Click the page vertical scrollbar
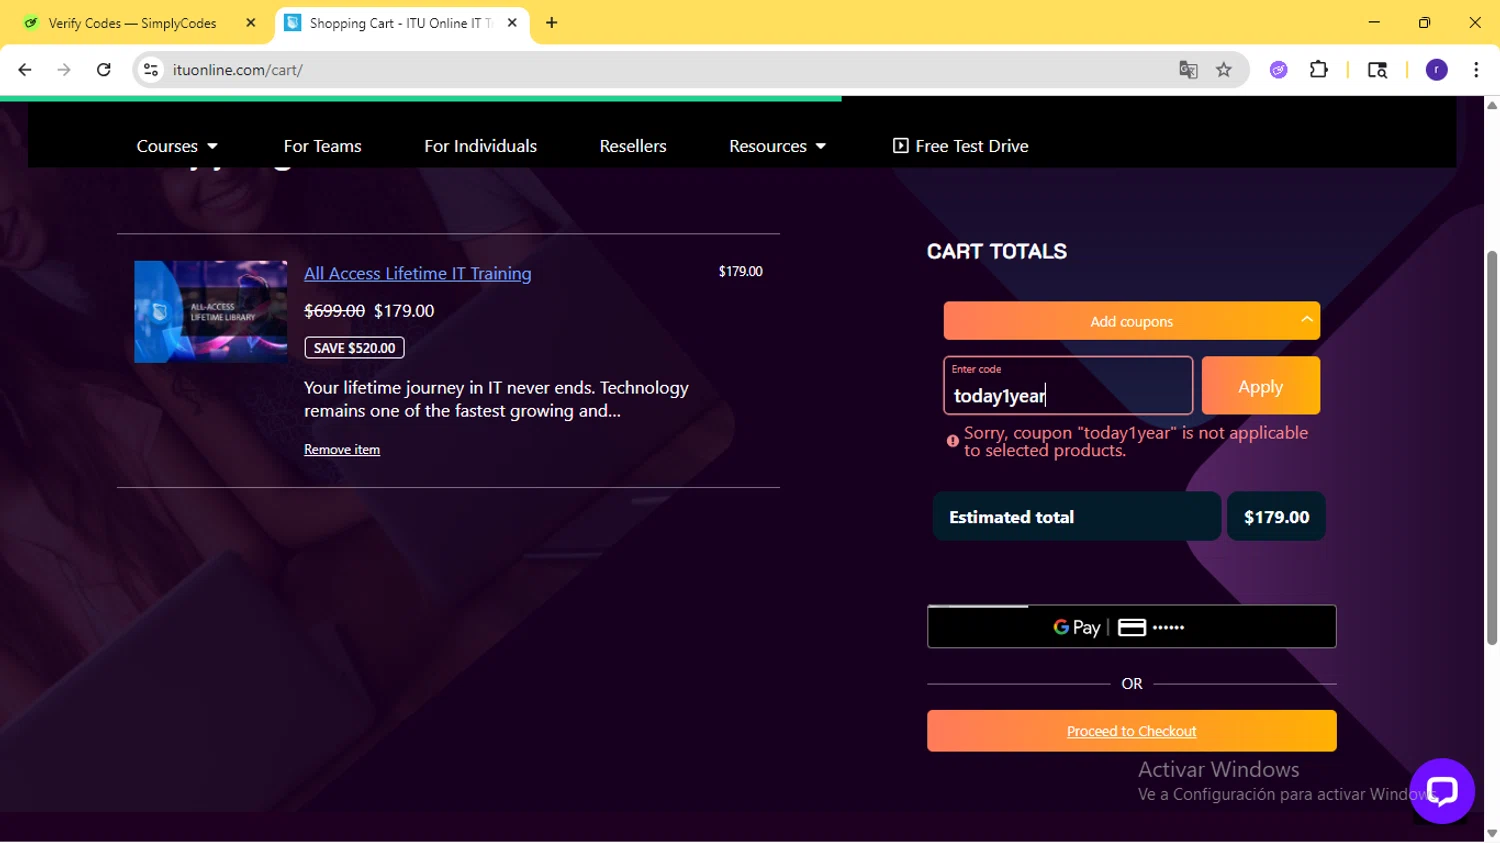This screenshot has height=843, width=1500. (1492, 447)
